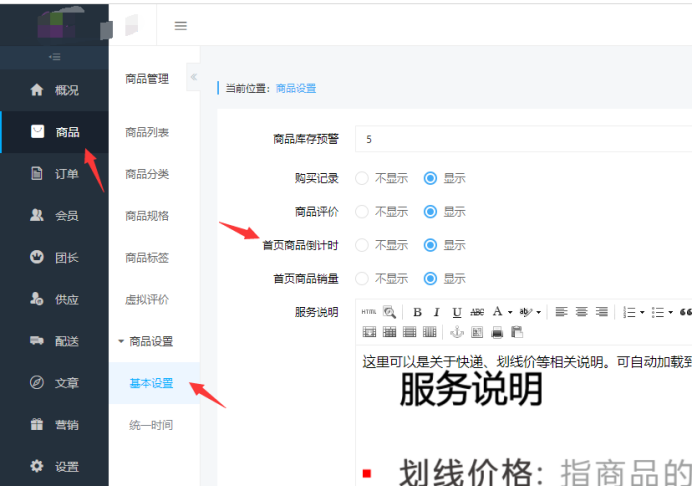
Task: Open the 商品列表 submenu link
Action: (147, 132)
